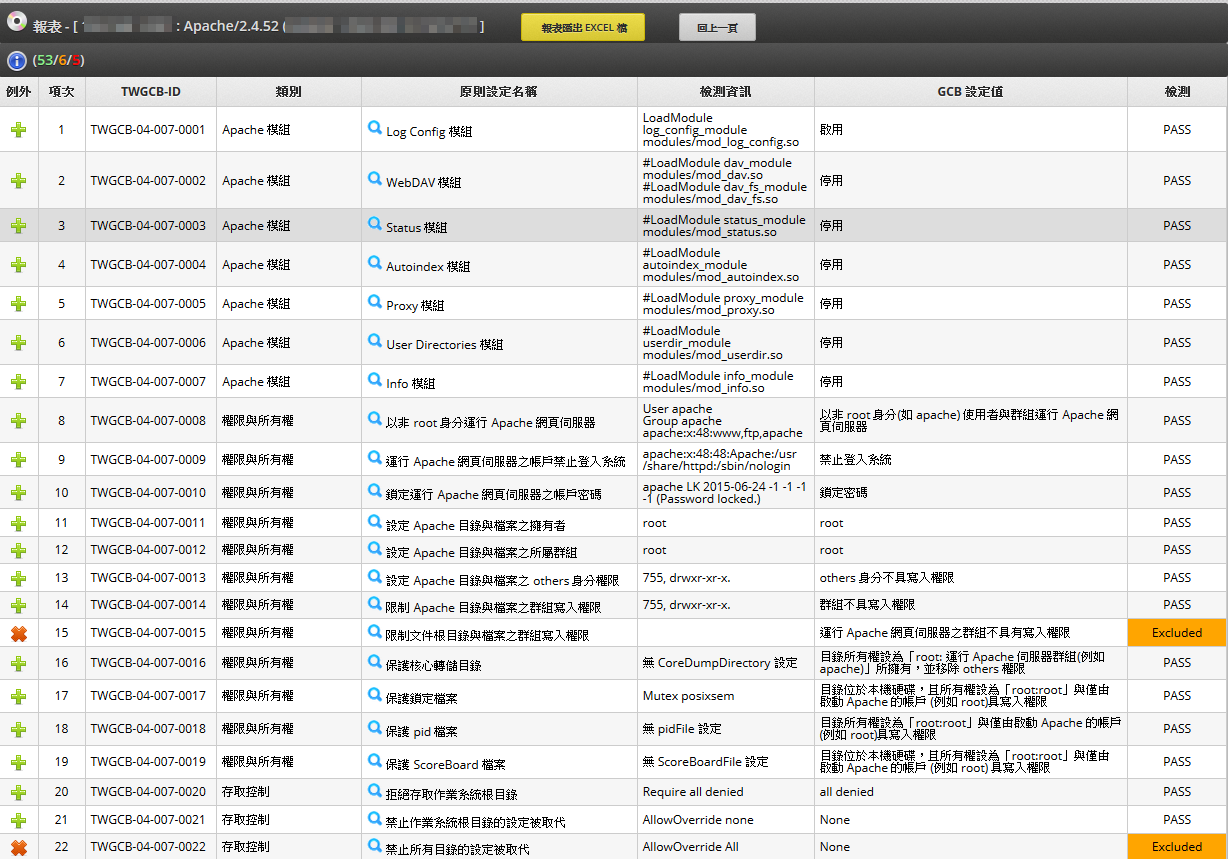The height and width of the screenshot is (859, 1228).
Task: Expand row 8 with its green plus
Action: (x=19, y=421)
